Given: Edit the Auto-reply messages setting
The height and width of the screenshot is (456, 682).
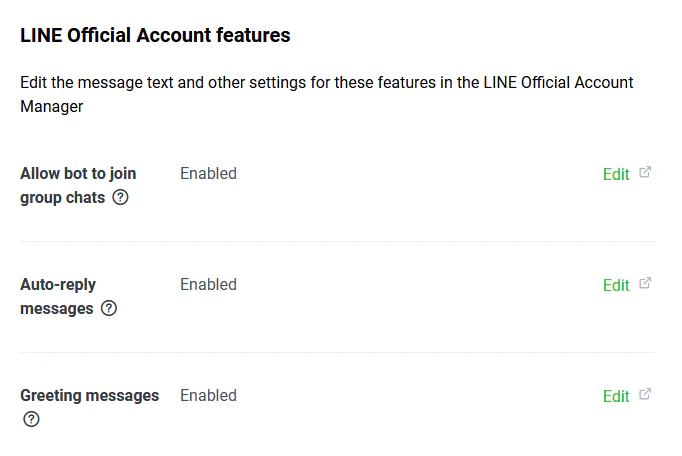Looking at the screenshot, I should click(616, 285).
